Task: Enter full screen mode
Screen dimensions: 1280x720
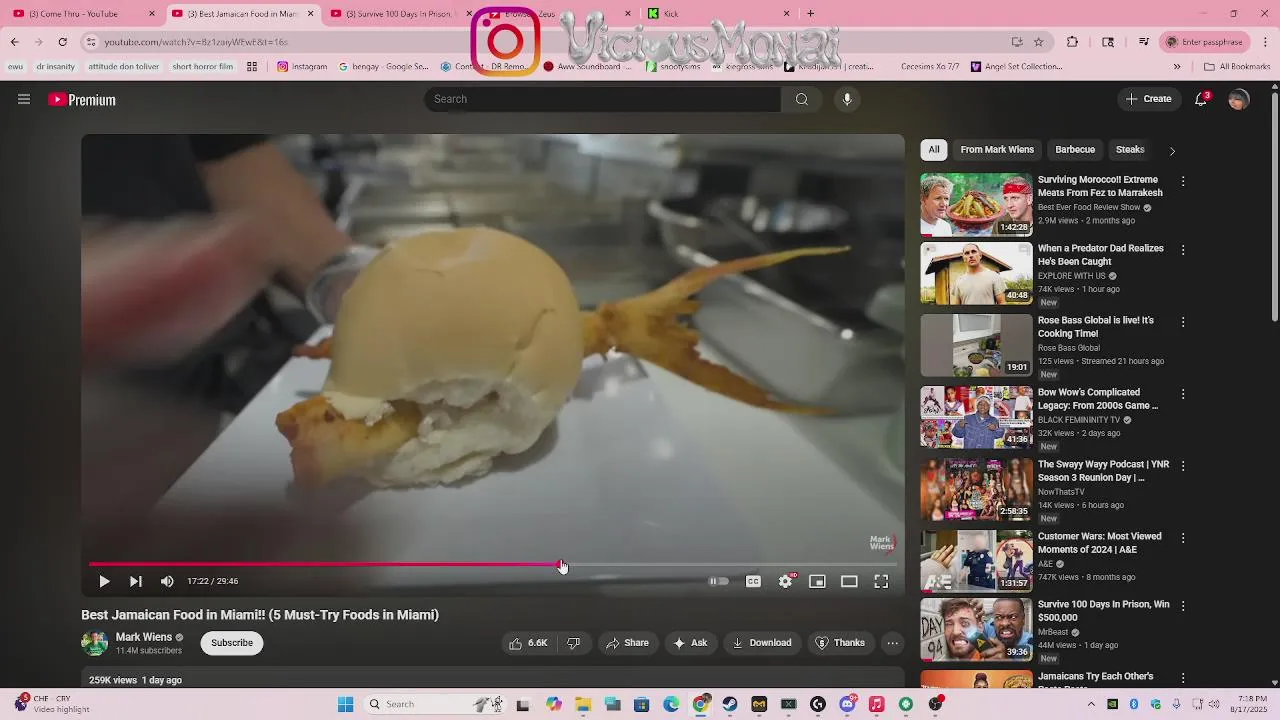Action: click(881, 581)
